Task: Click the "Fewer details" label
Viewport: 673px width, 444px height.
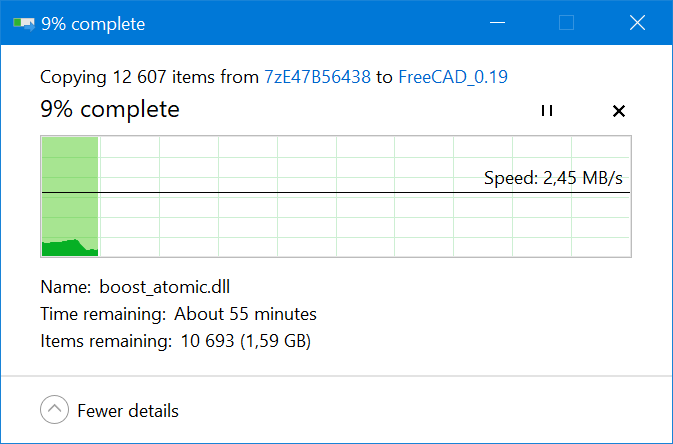Action: tap(128, 410)
